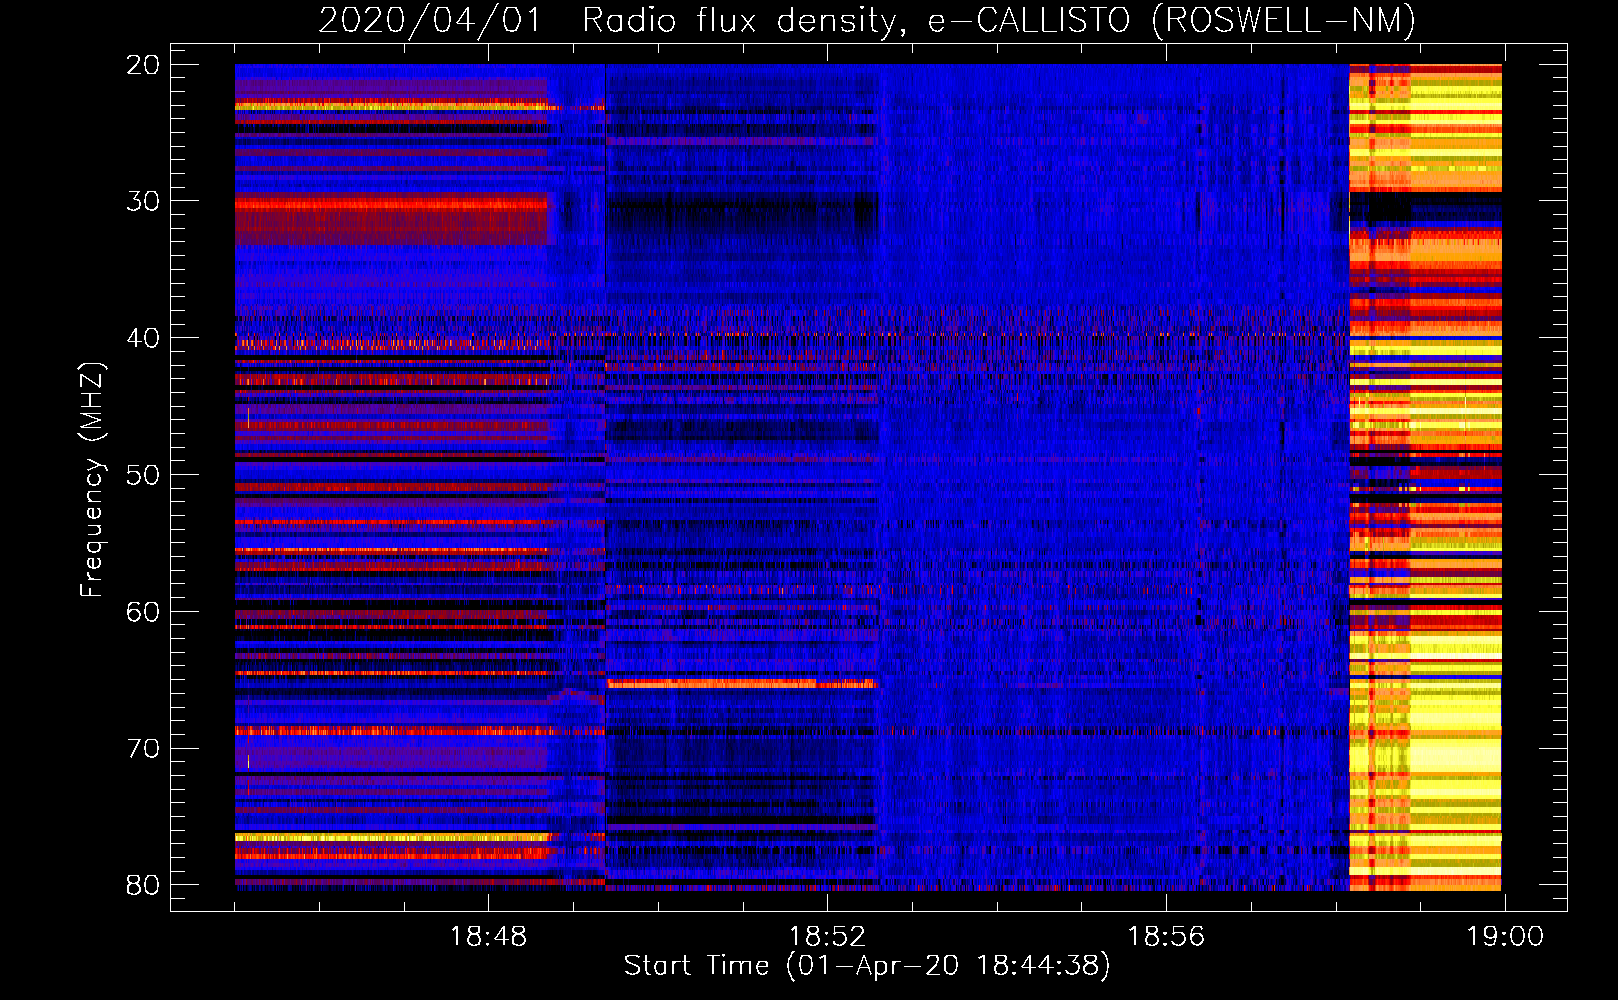Click the bright yellow burst region near 19:00
This screenshot has width=1618, height=1000.
[x=1425, y=477]
